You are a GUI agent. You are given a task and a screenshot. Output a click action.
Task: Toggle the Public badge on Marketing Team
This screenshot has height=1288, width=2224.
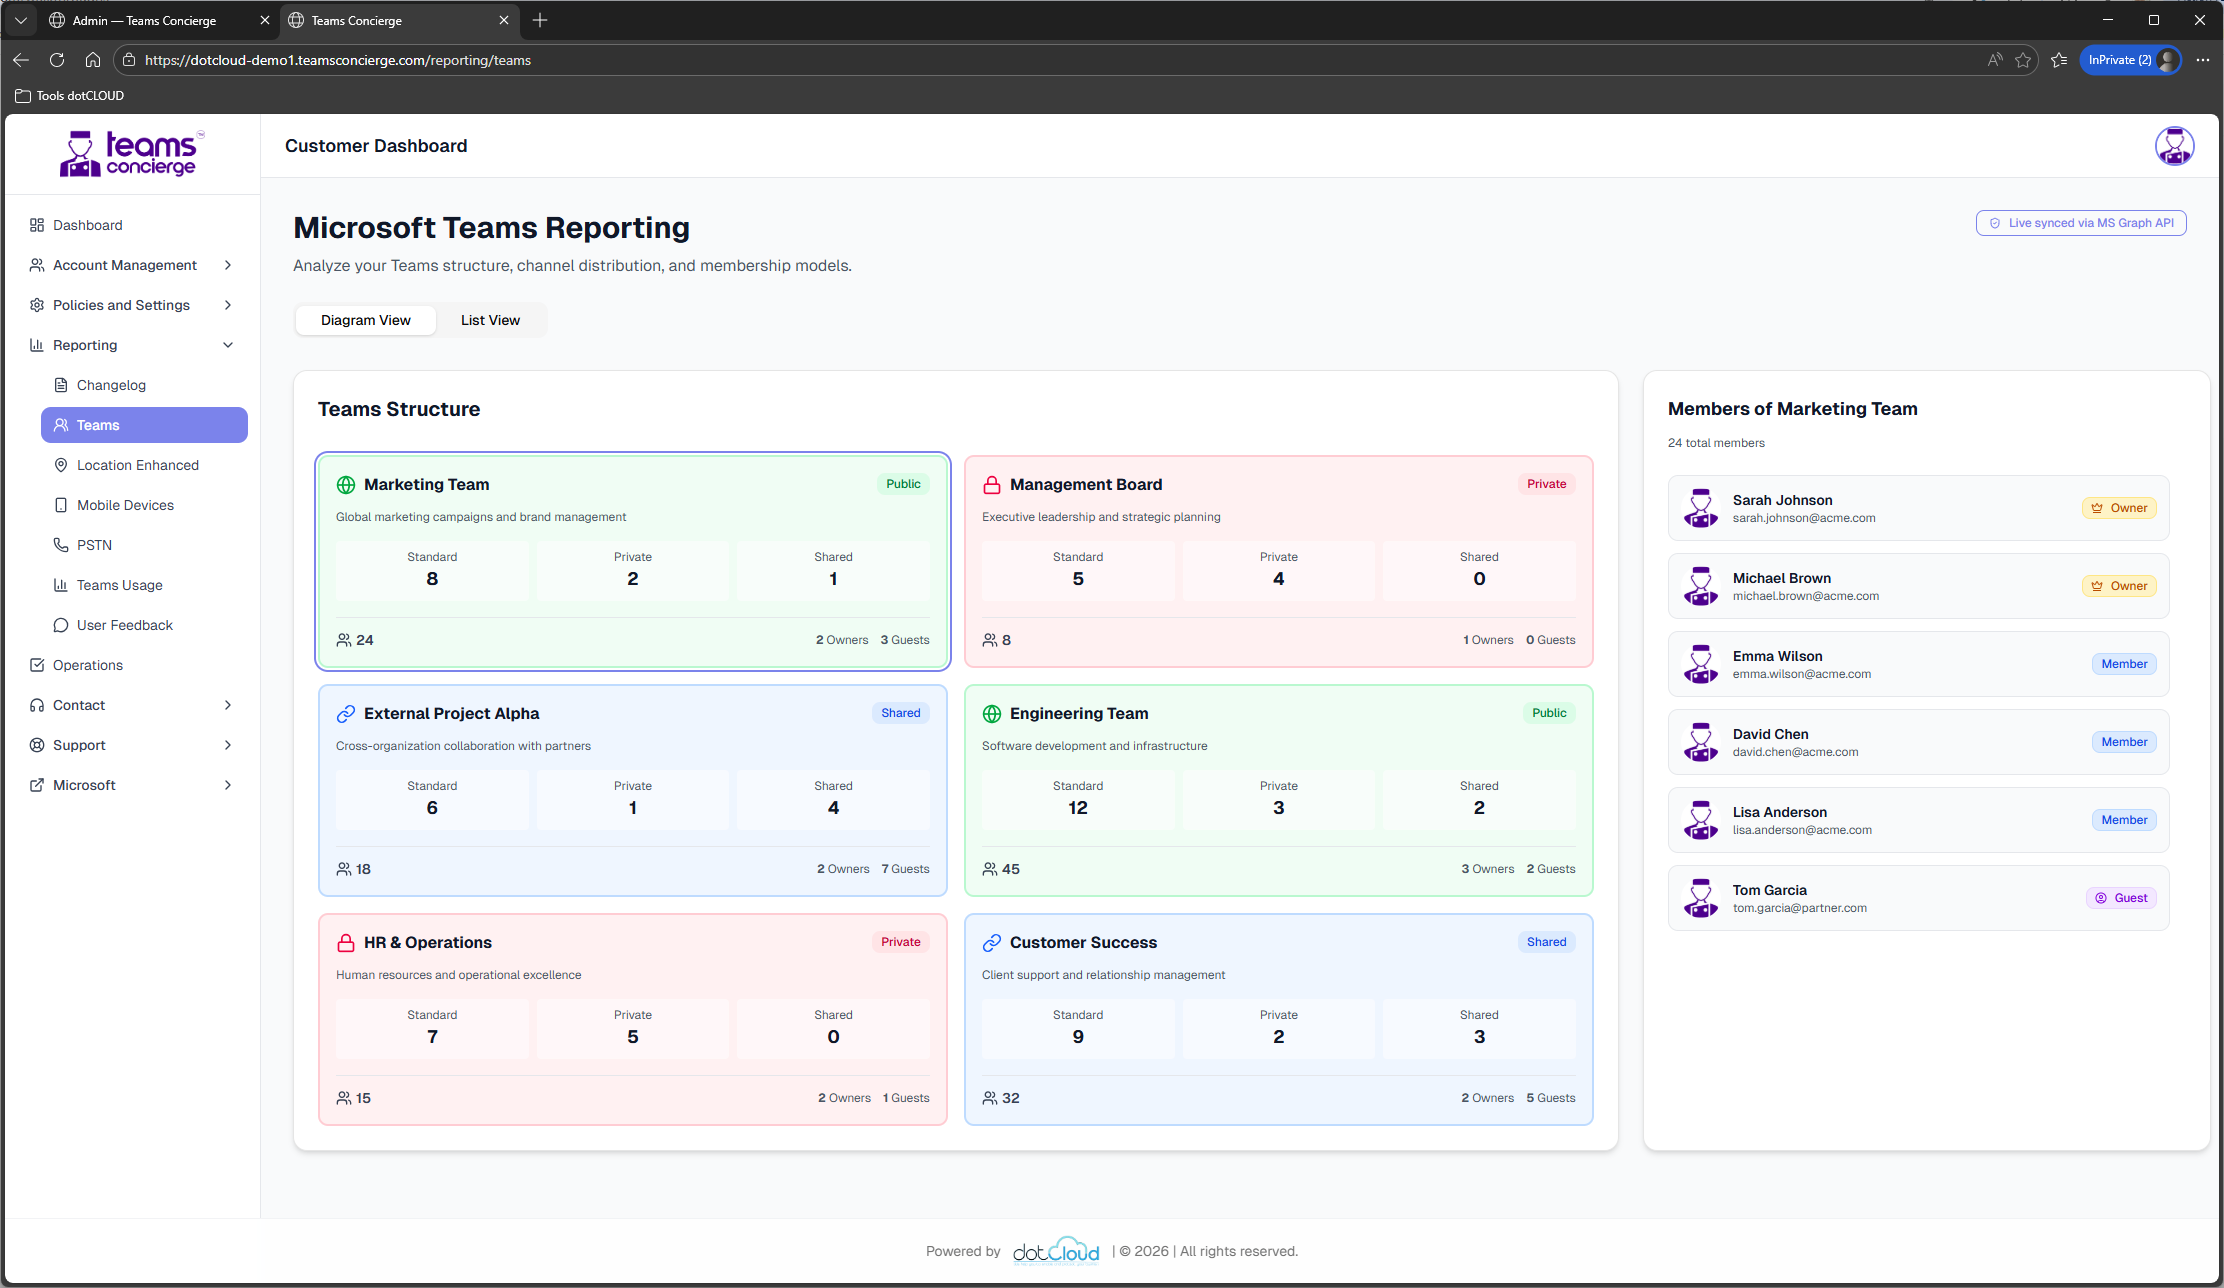(x=903, y=484)
